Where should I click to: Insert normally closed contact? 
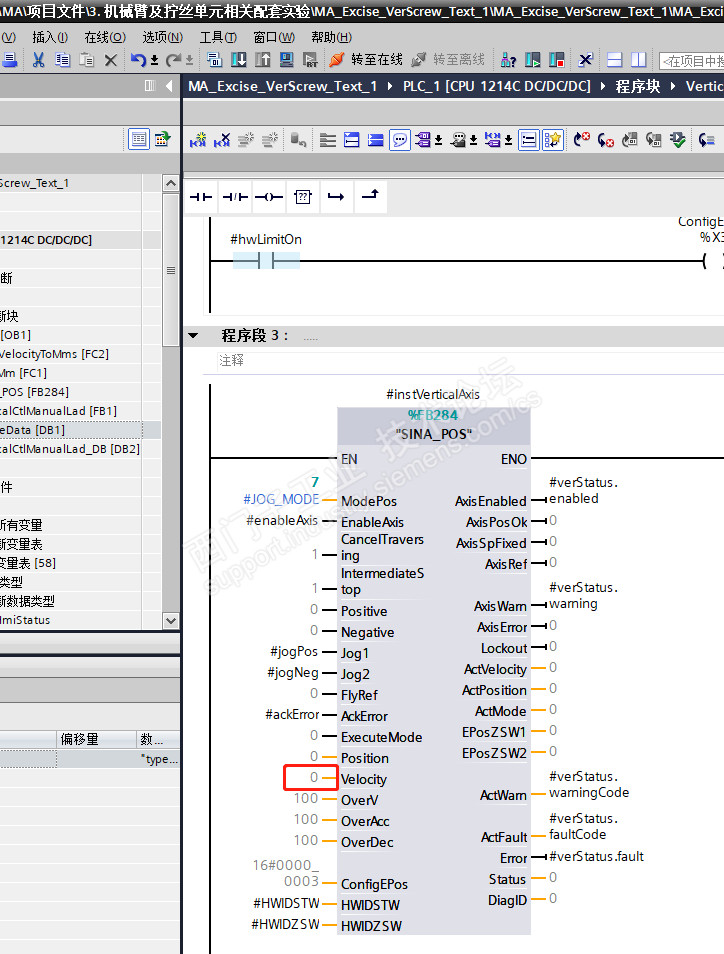tap(235, 197)
